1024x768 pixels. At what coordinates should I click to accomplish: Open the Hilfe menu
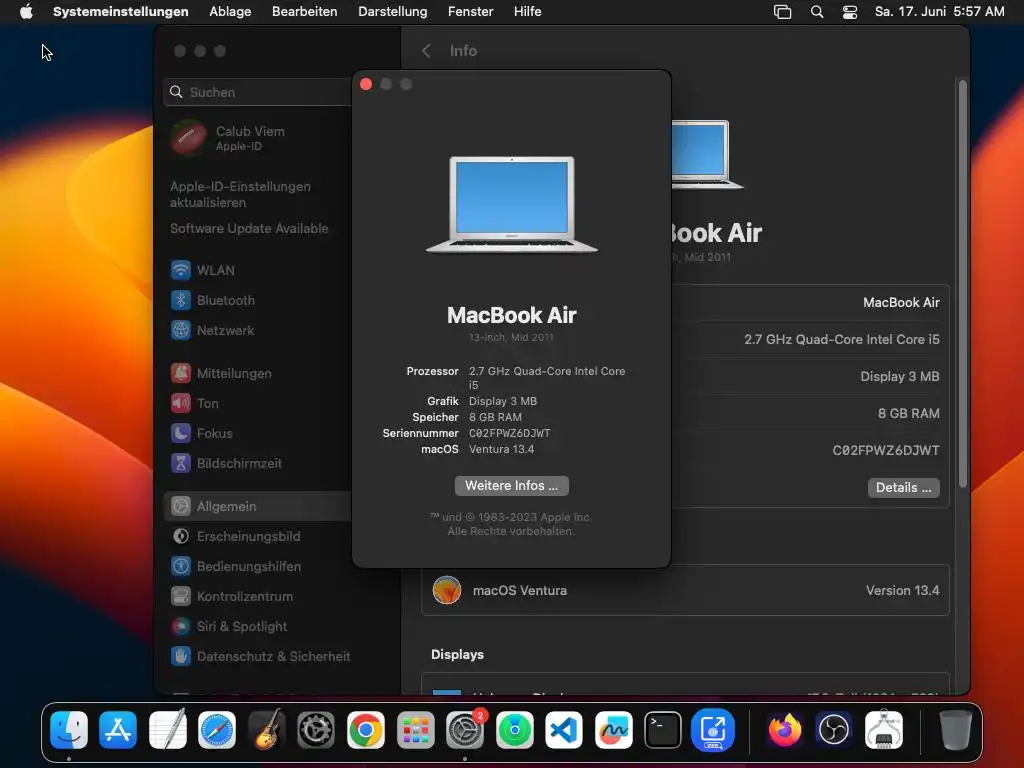coord(527,11)
